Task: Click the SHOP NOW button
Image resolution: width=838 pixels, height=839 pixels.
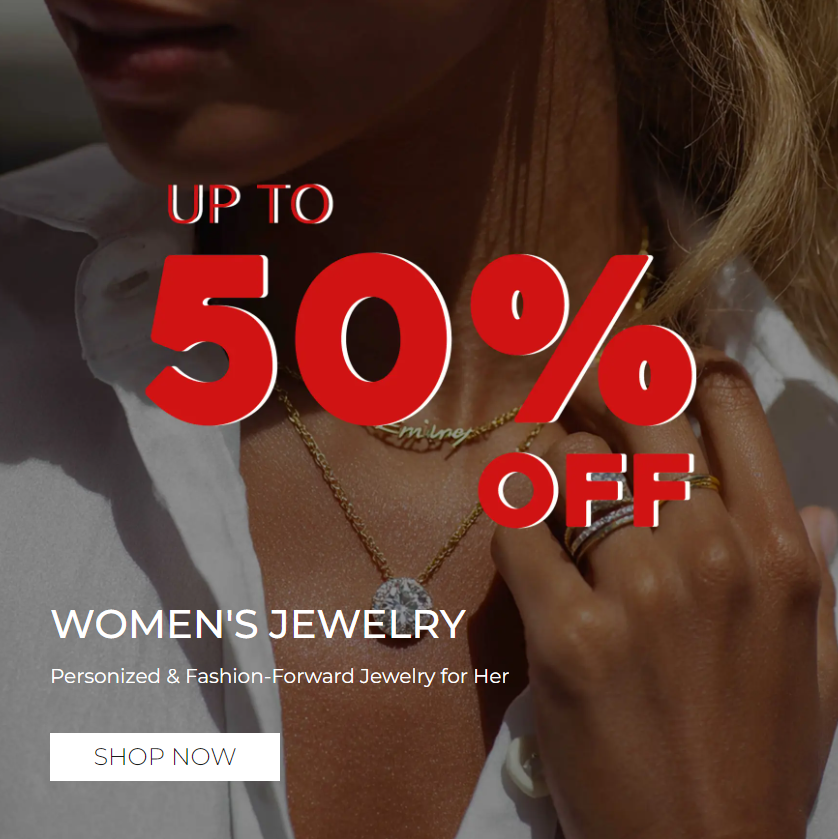Action: [x=165, y=757]
